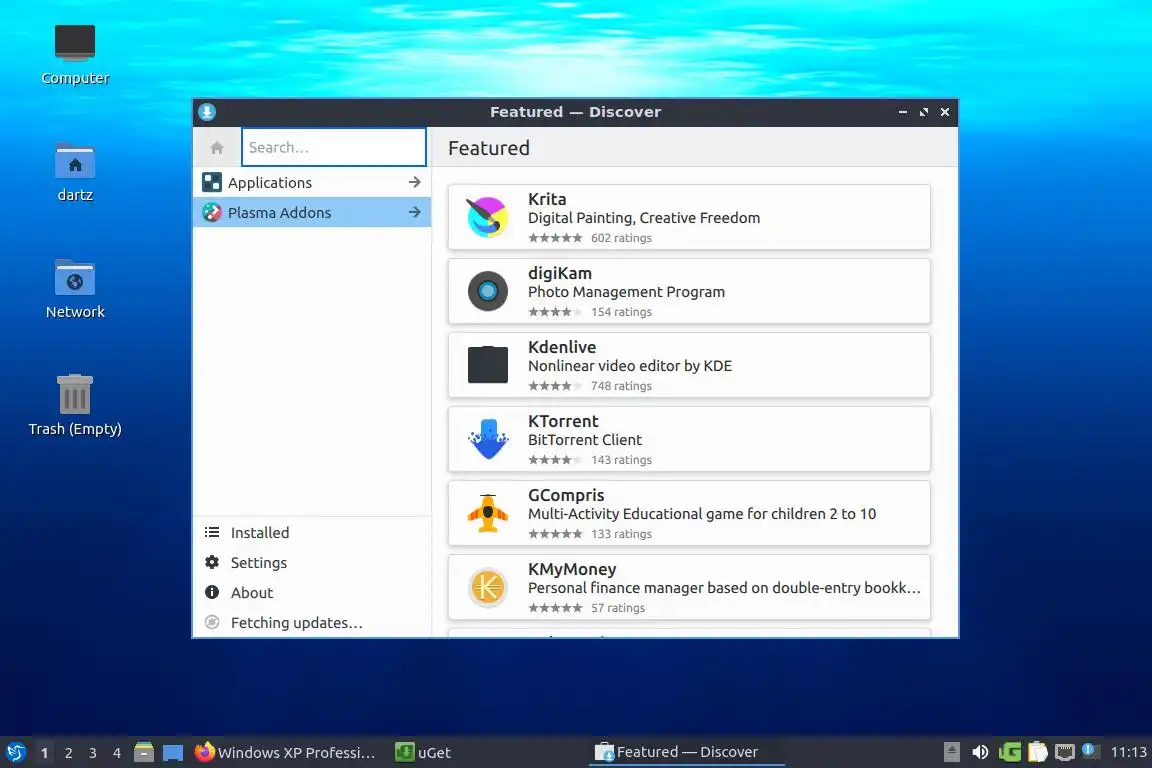Click Fetching updates status entry
1152x768 pixels.
click(x=312, y=622)
